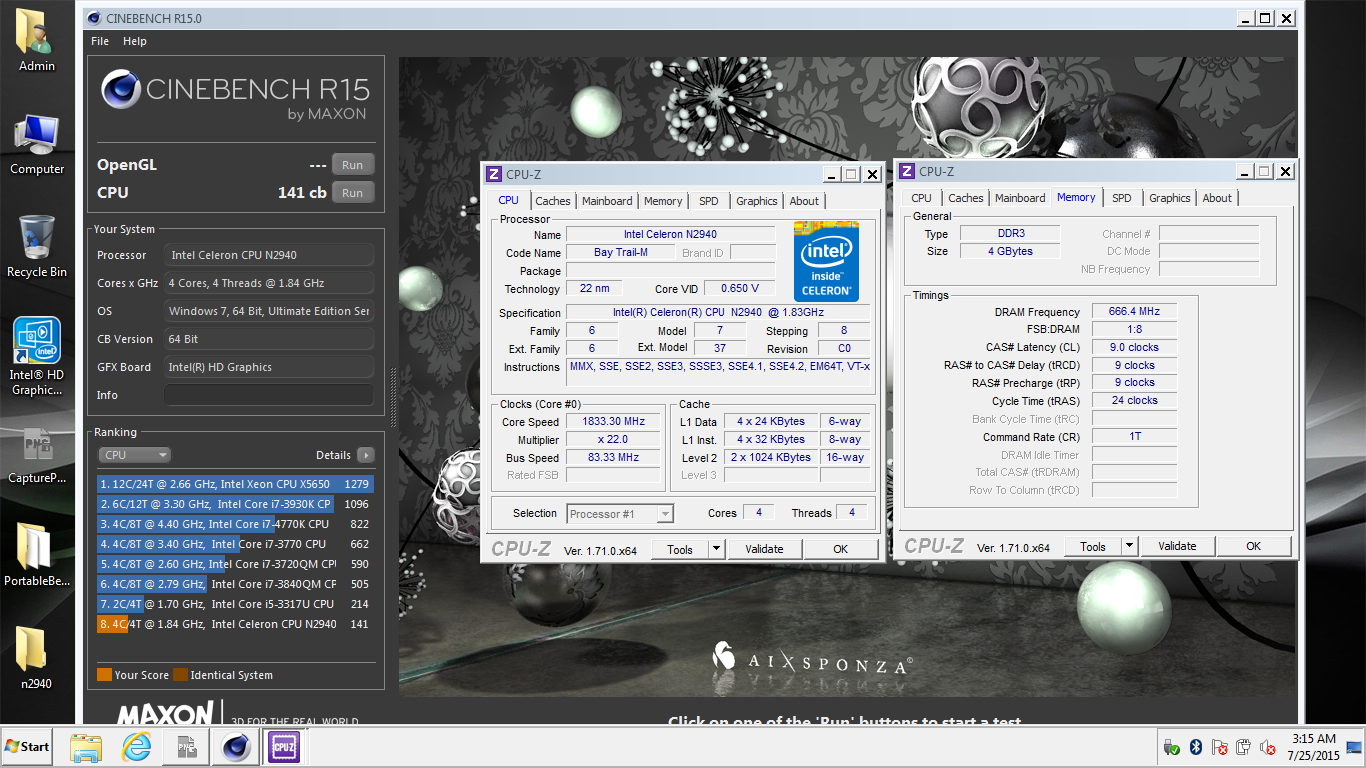Select the CaptureP PNG file icon
1366x768 pixels.
pos(37,455)
